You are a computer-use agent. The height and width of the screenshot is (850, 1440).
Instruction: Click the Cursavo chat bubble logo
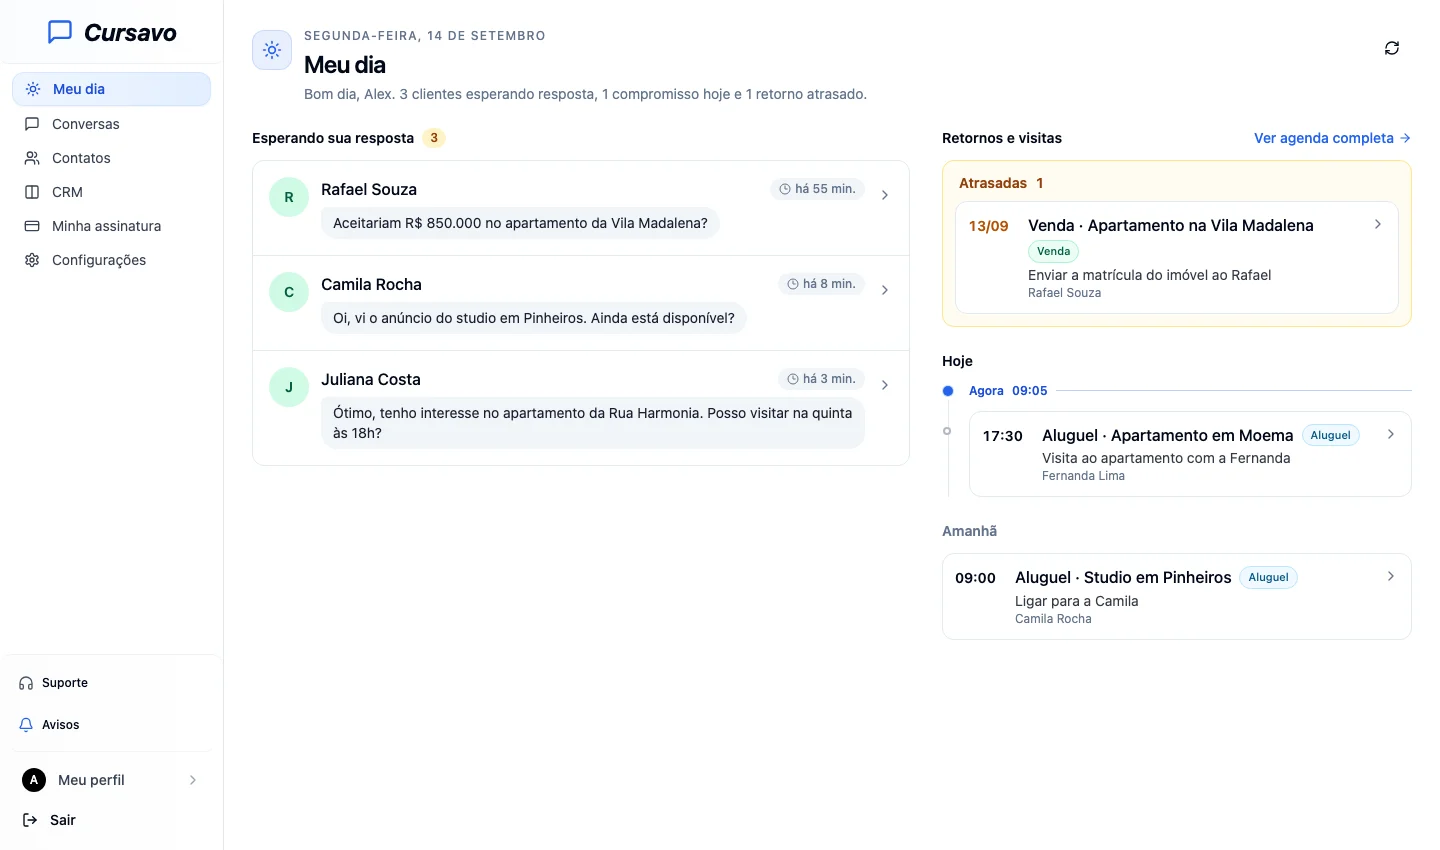coord(60,32)
